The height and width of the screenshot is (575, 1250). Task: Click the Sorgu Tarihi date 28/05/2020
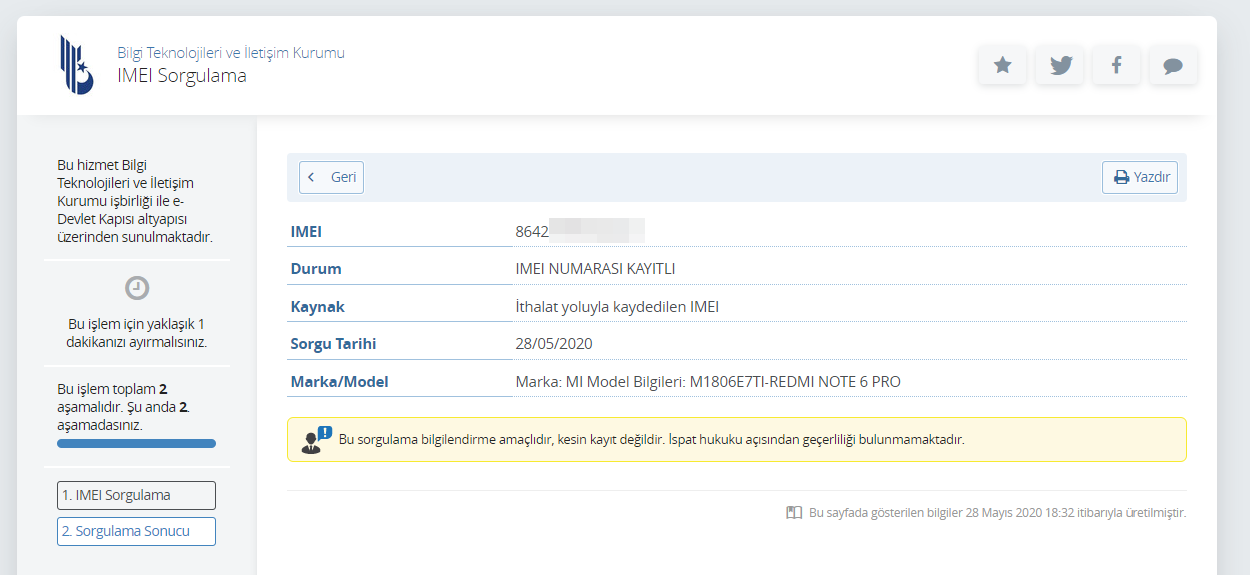(554, 343)
